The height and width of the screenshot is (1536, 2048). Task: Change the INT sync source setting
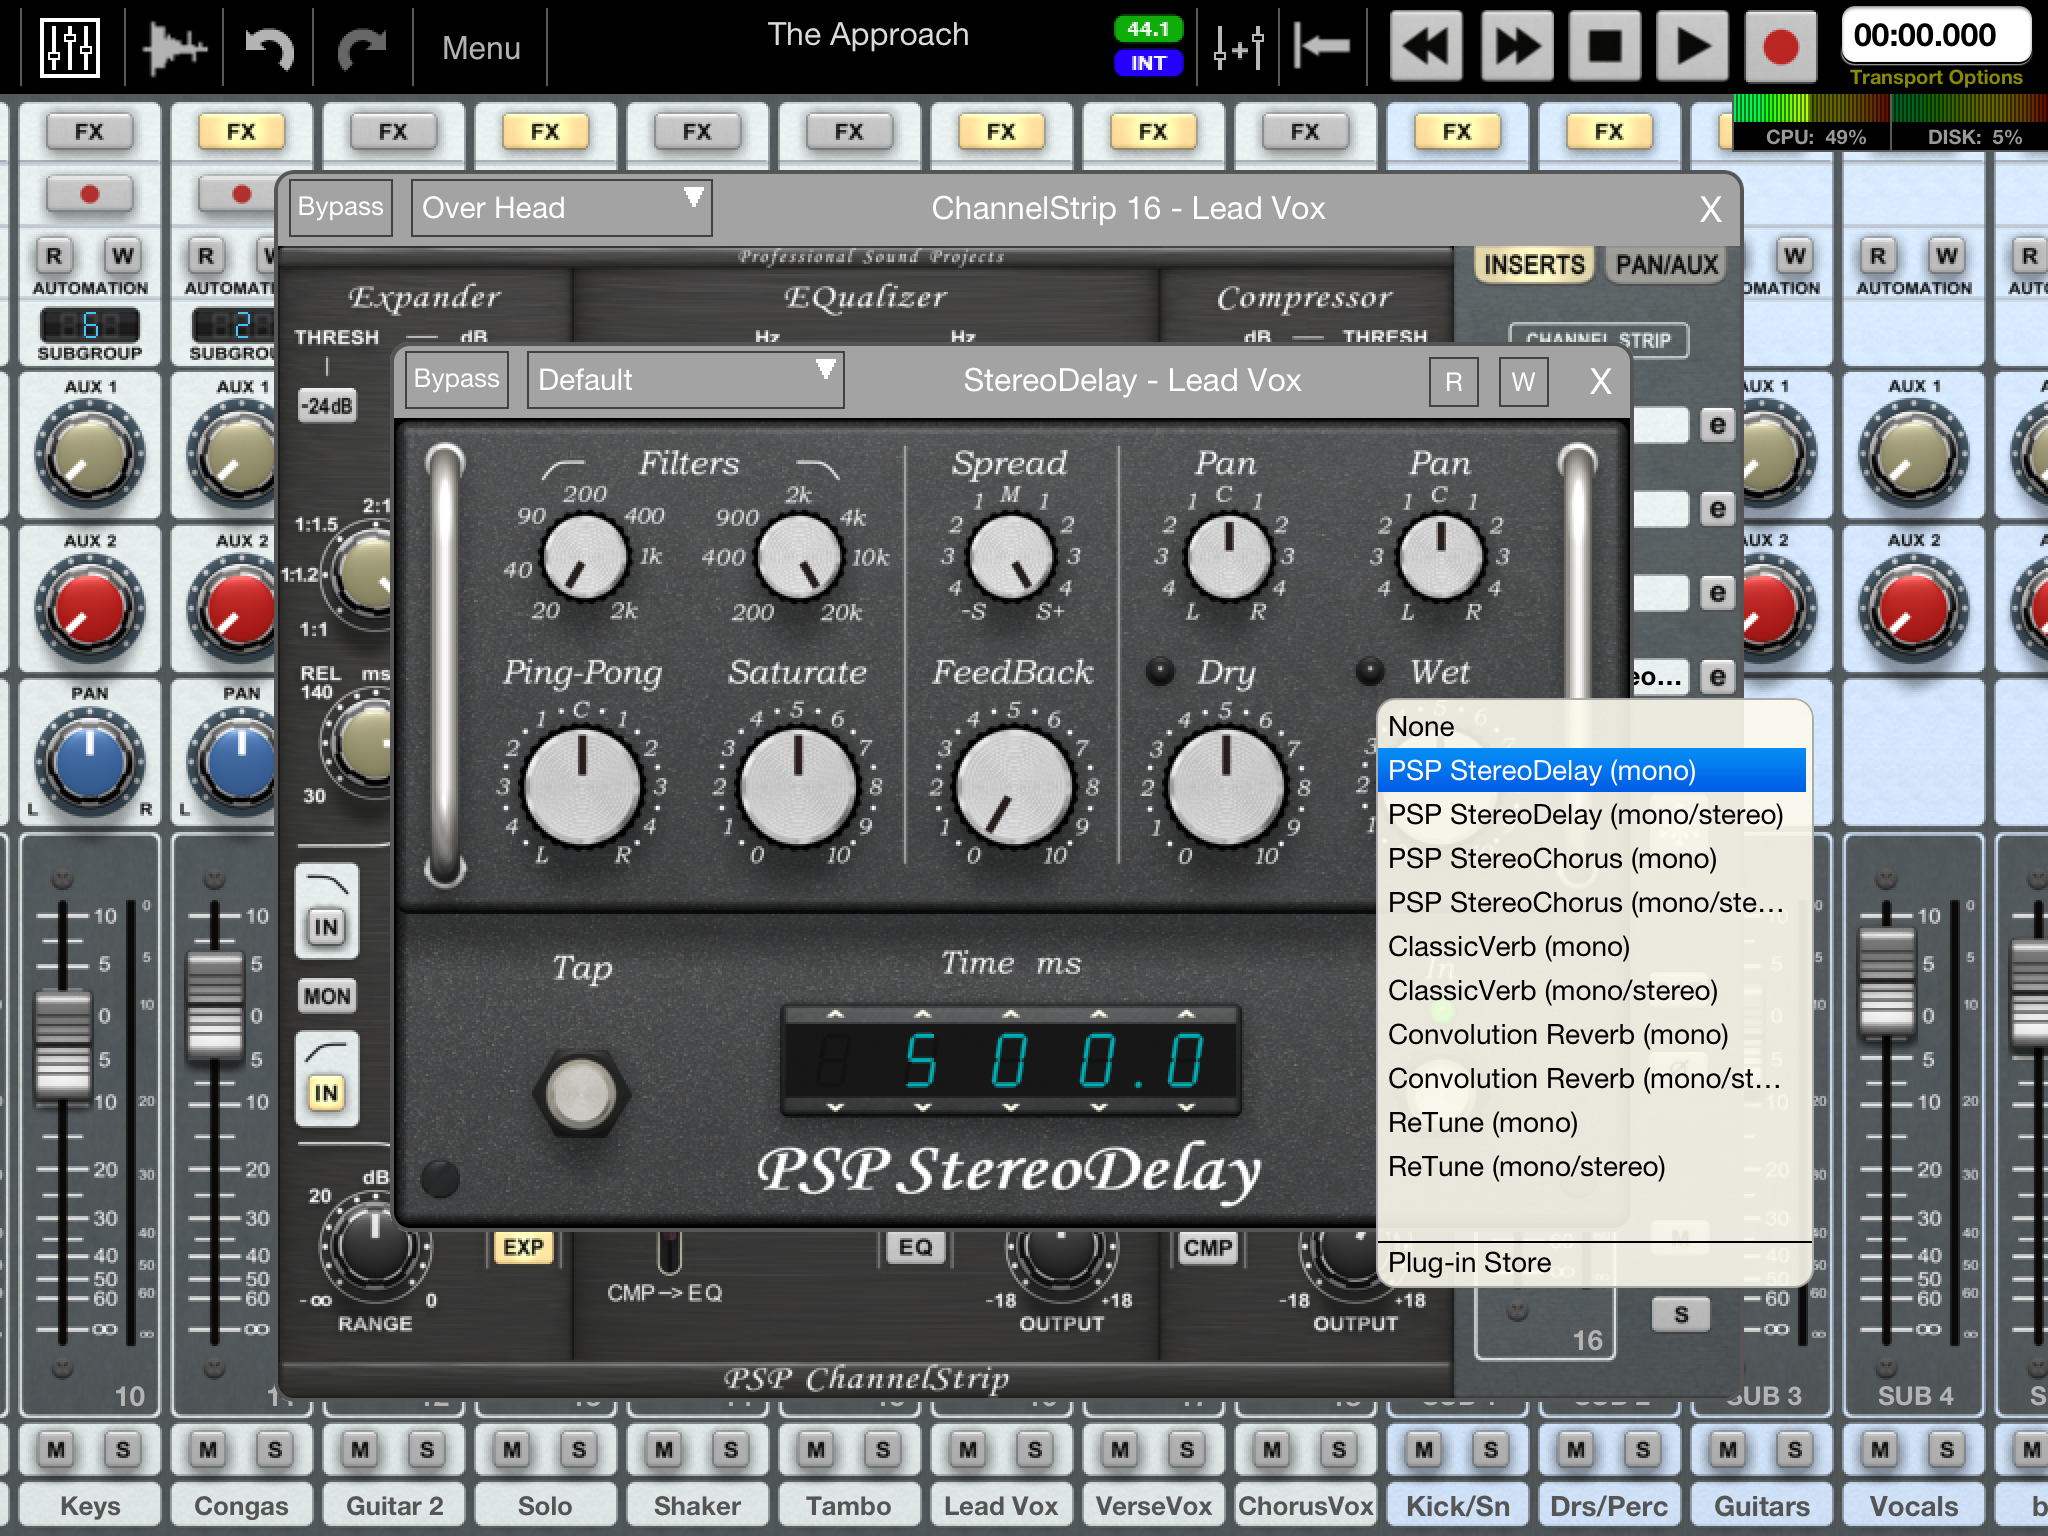[x=1148, y=63]
